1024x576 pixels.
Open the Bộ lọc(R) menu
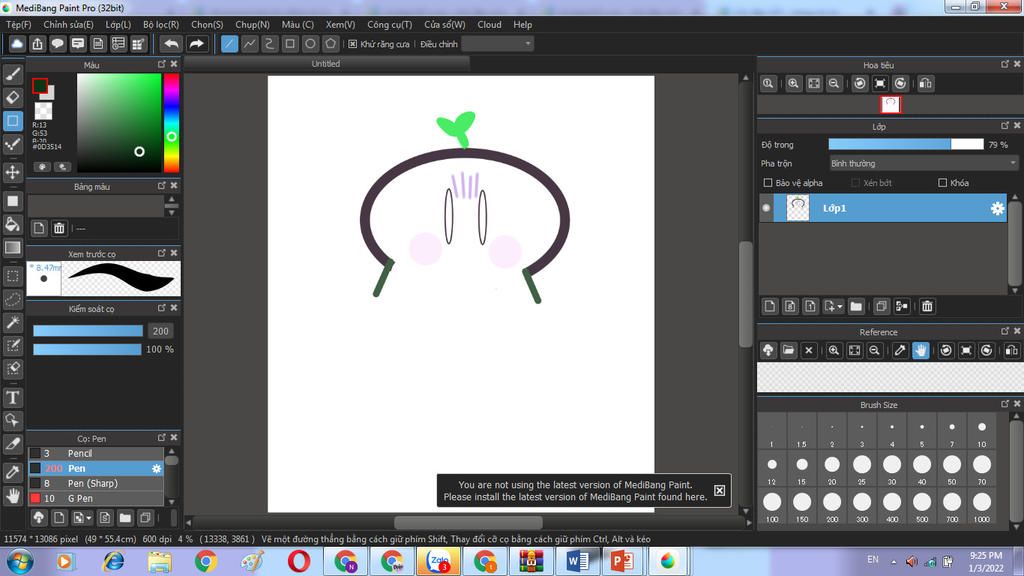161,25
